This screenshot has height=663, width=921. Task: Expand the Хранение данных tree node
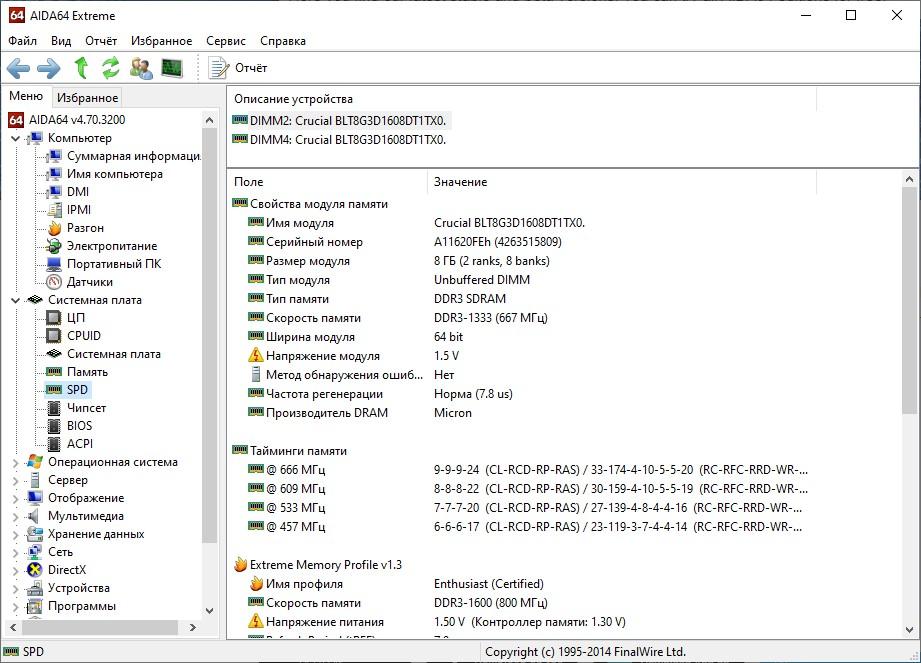pyautogui.click(x=15, y=534)
